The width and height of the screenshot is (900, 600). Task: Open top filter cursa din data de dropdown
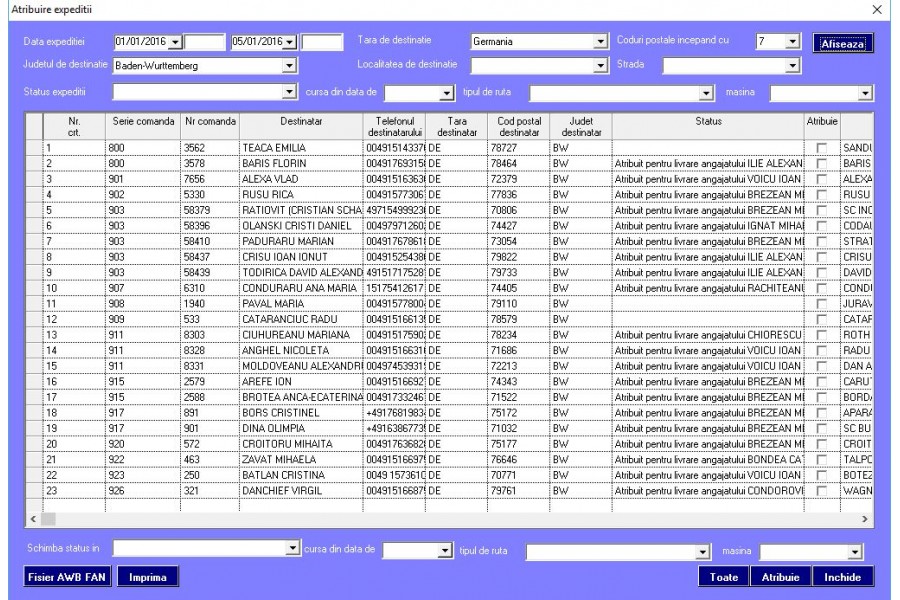pyautogui.click(x=447, y=93)
